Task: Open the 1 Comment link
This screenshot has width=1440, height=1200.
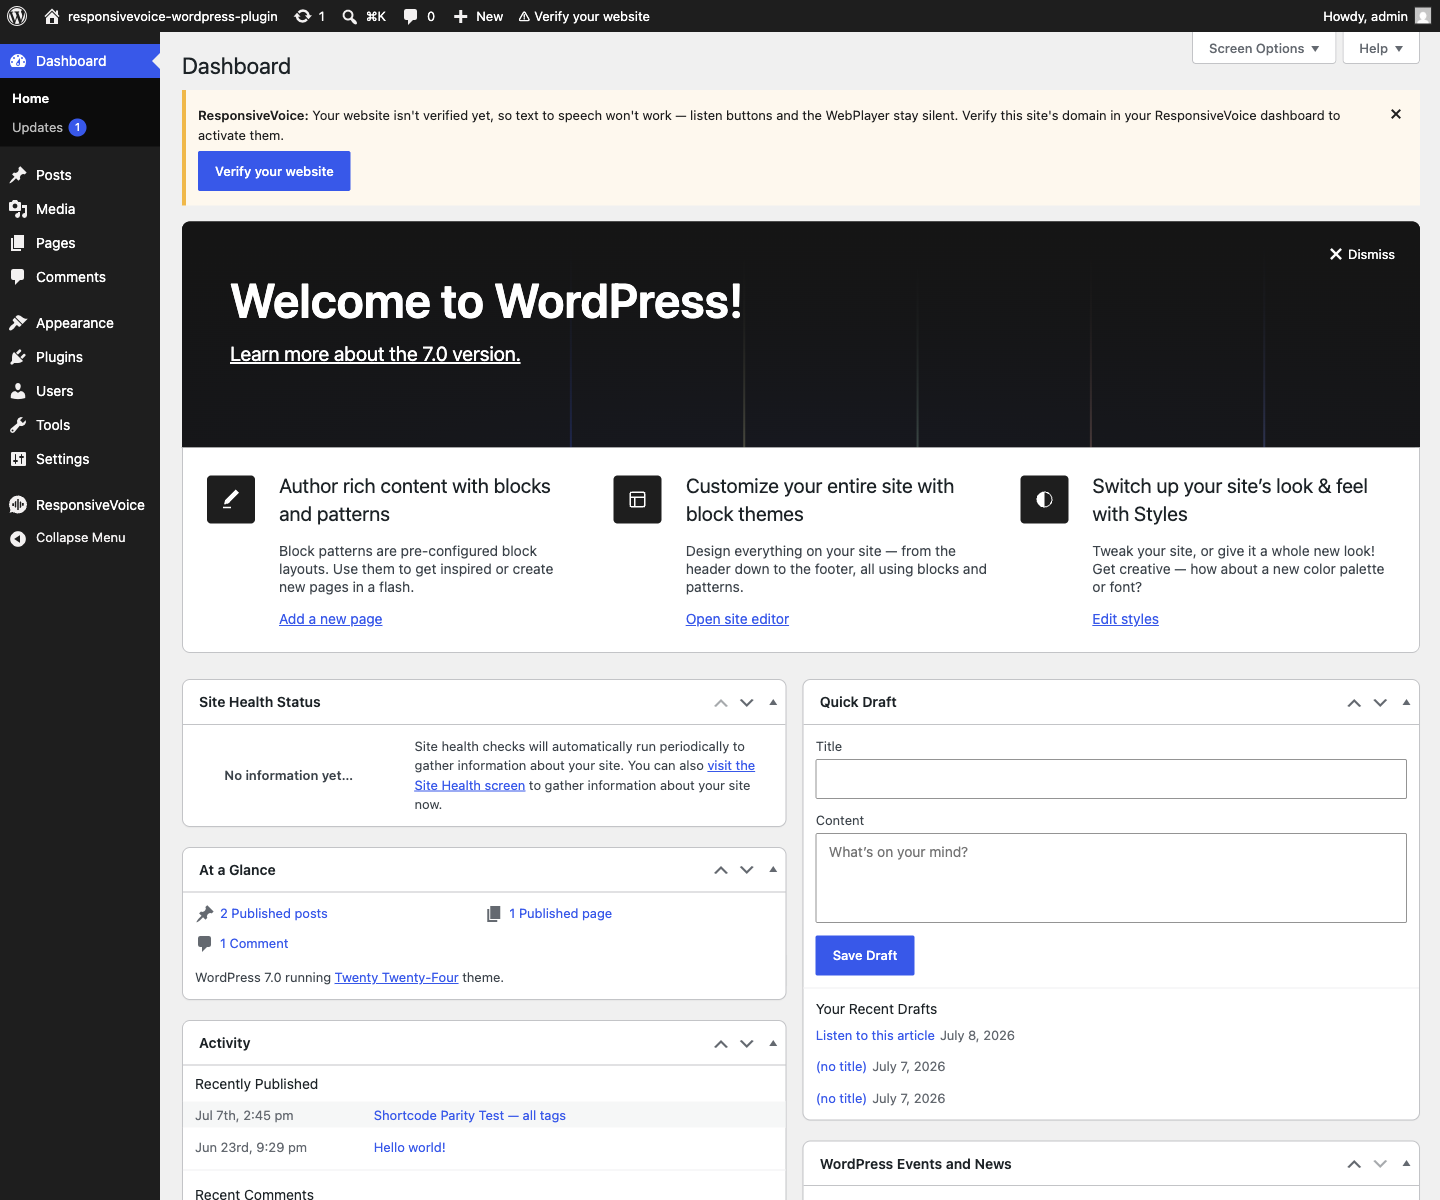Action: point(254,943)
